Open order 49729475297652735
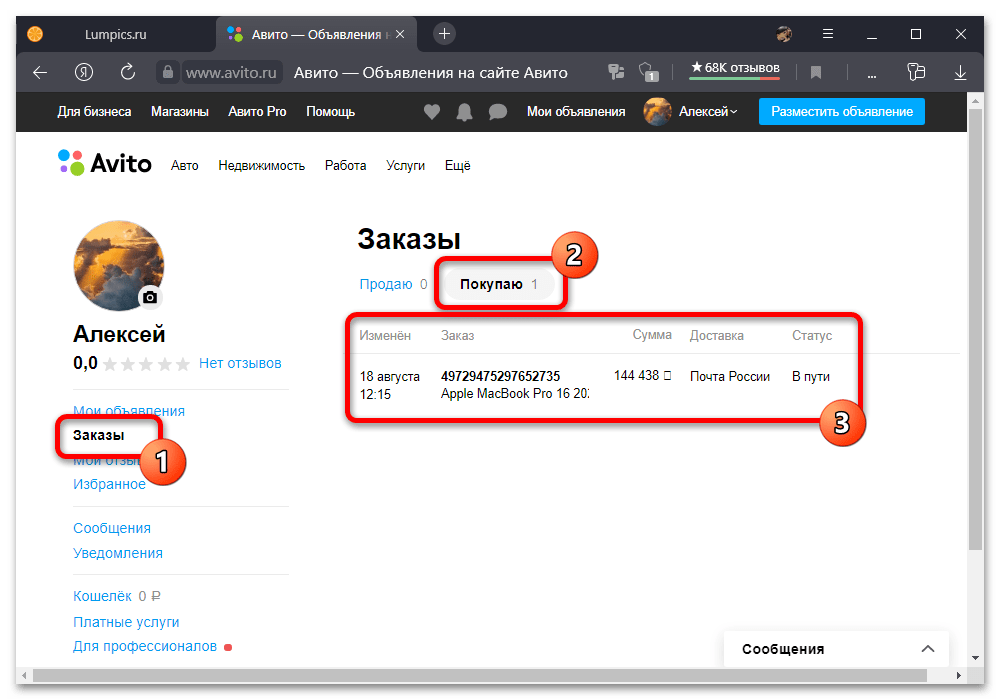The image size is (1000, 700). 500,376
